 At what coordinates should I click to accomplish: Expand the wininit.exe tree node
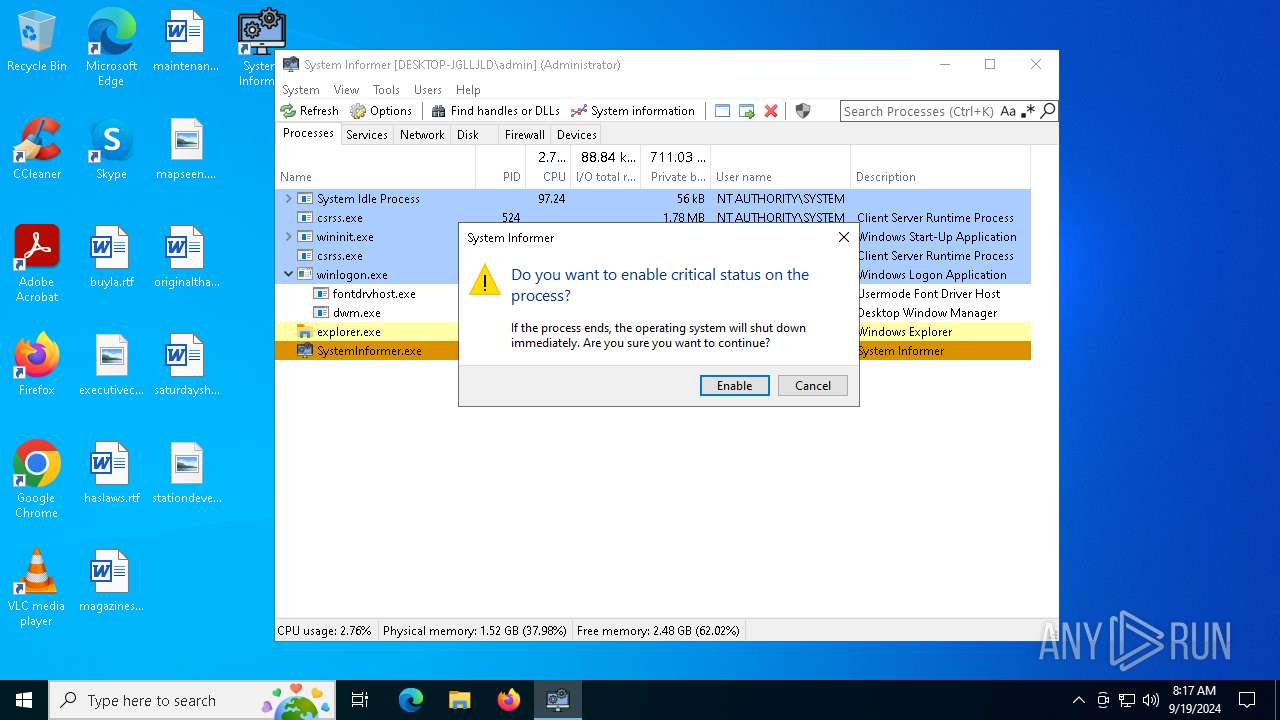coord(289,237)
